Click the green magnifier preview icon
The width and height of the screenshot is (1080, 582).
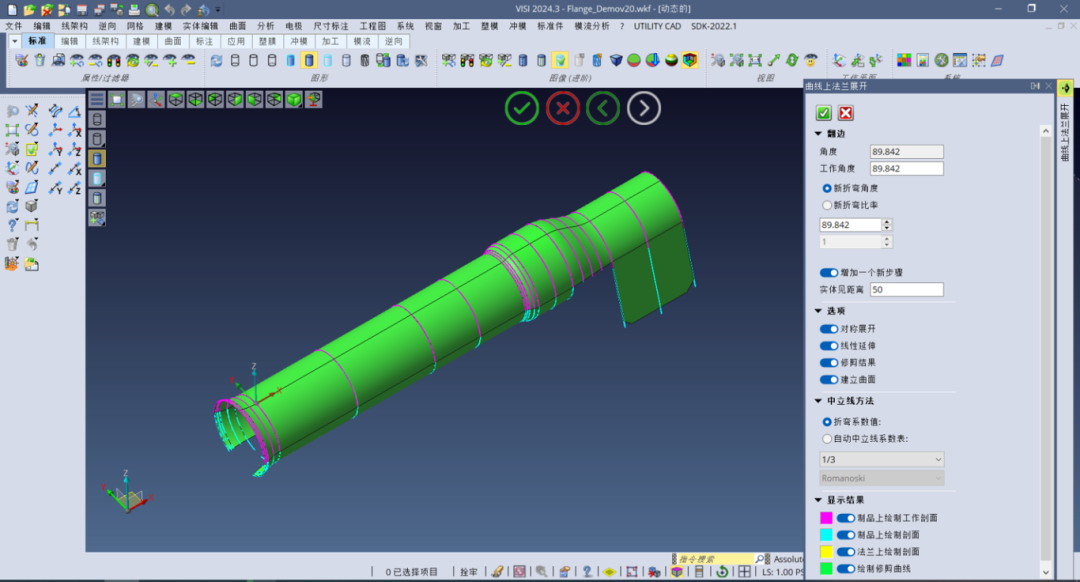pyautogui.click(x=152, y=10)
